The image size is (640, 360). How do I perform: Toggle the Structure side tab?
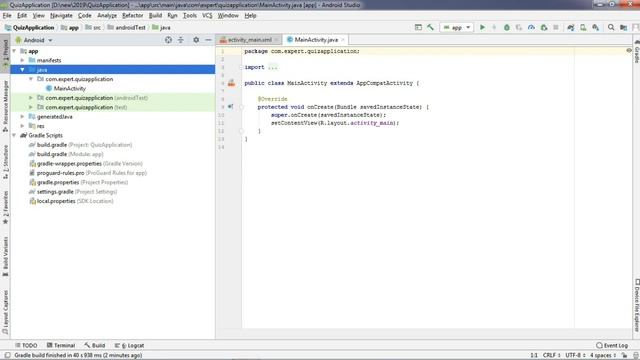[5, 162]
